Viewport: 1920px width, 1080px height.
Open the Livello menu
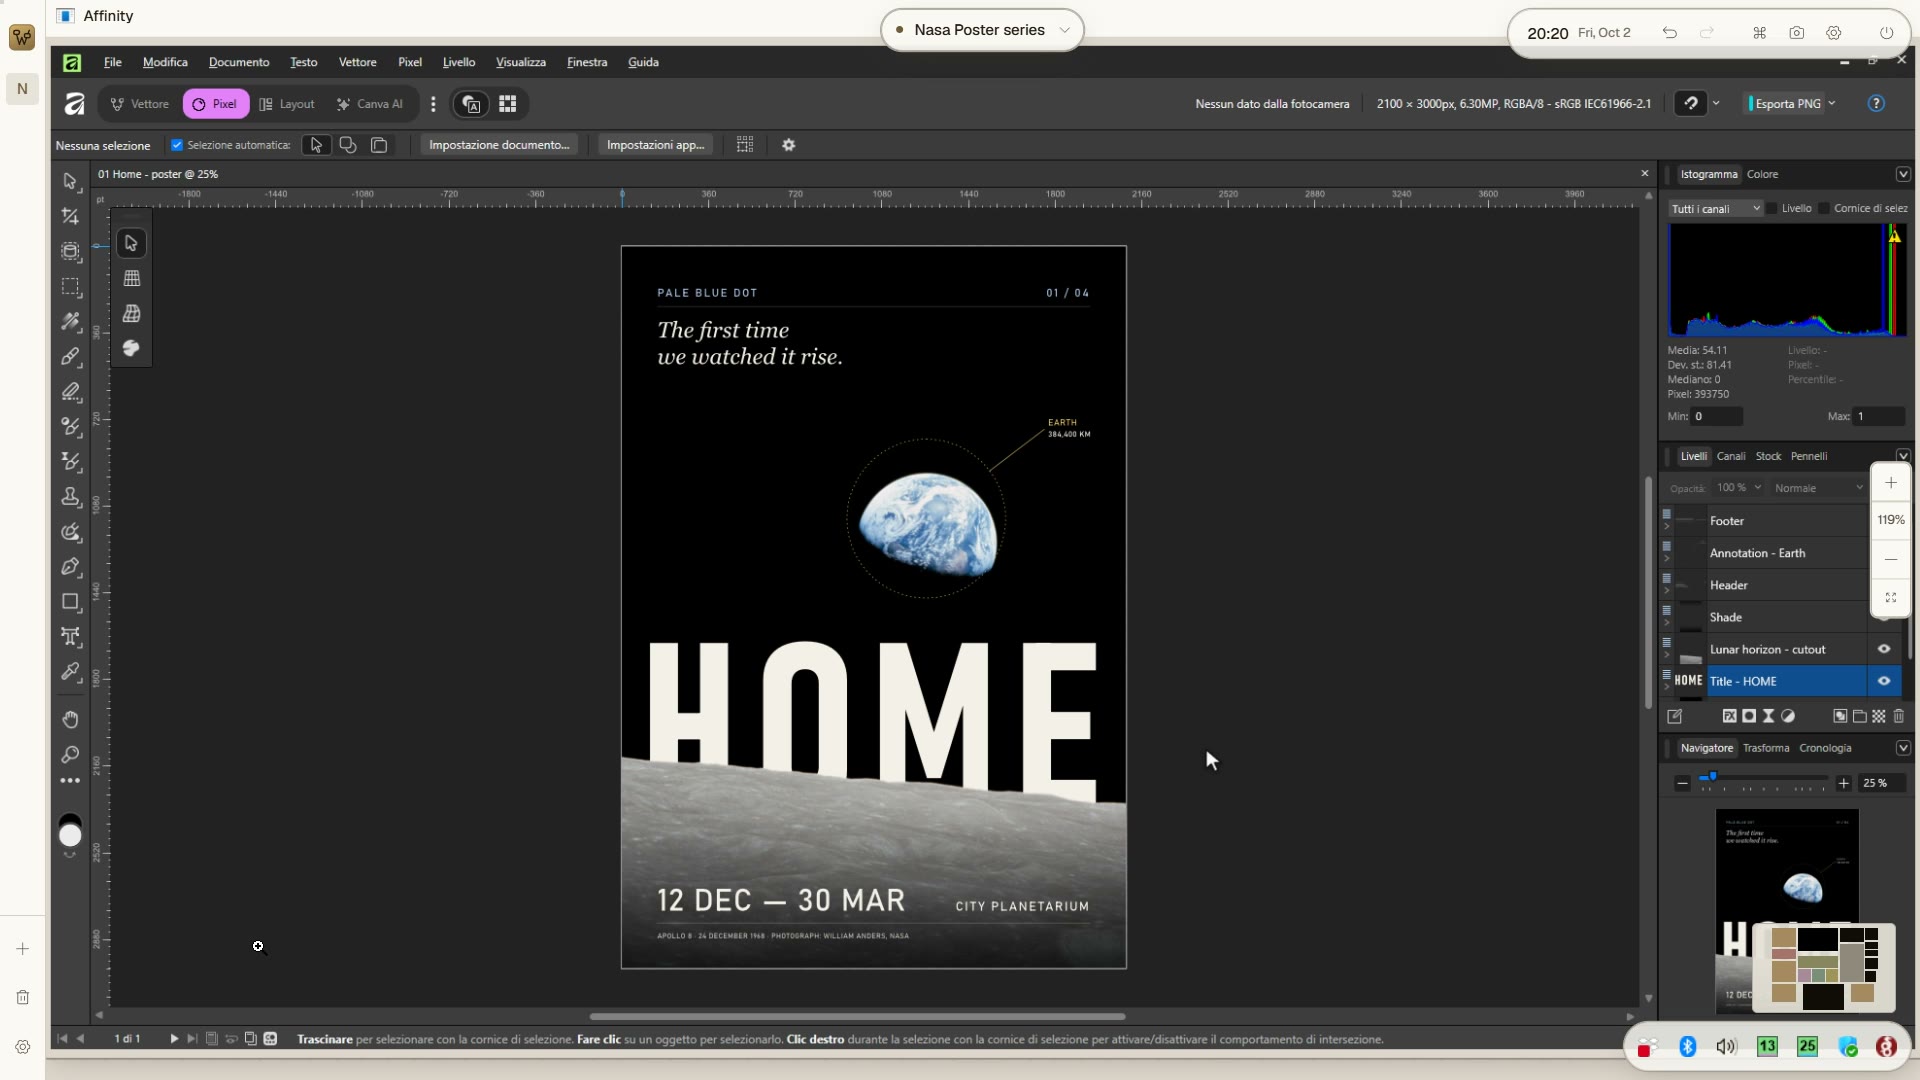coord(459,62)
